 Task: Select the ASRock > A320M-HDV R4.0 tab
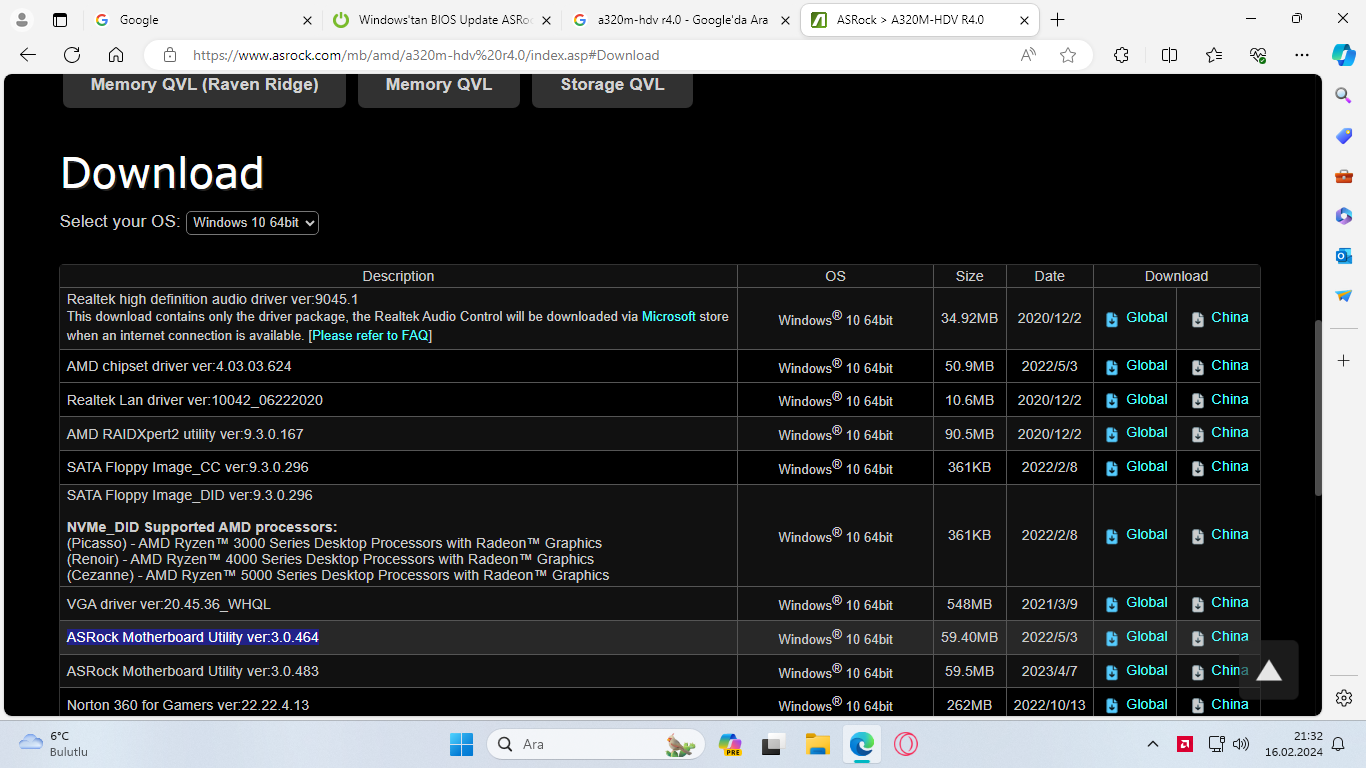coord(920,20)
